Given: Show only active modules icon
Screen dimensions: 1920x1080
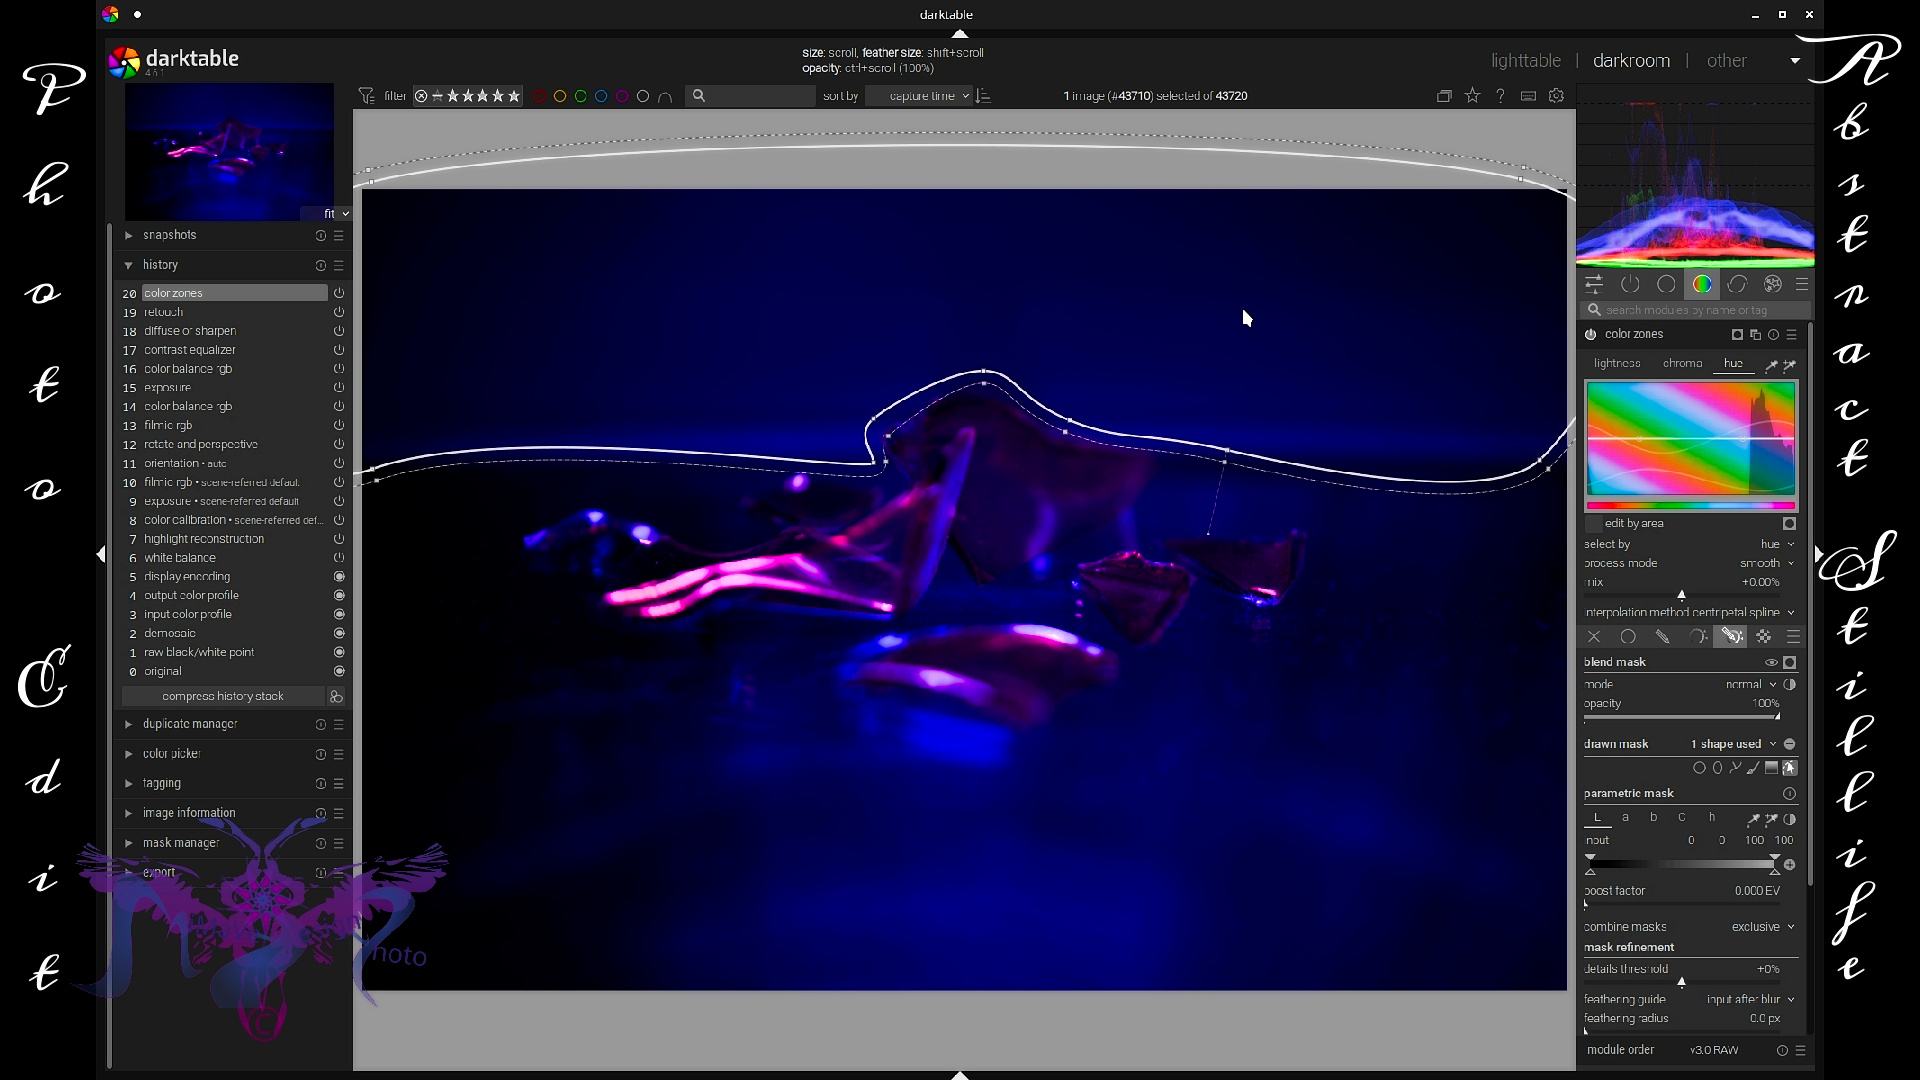Looking at the screenshot, I should pyautogui.click(x=1630, y=284).
